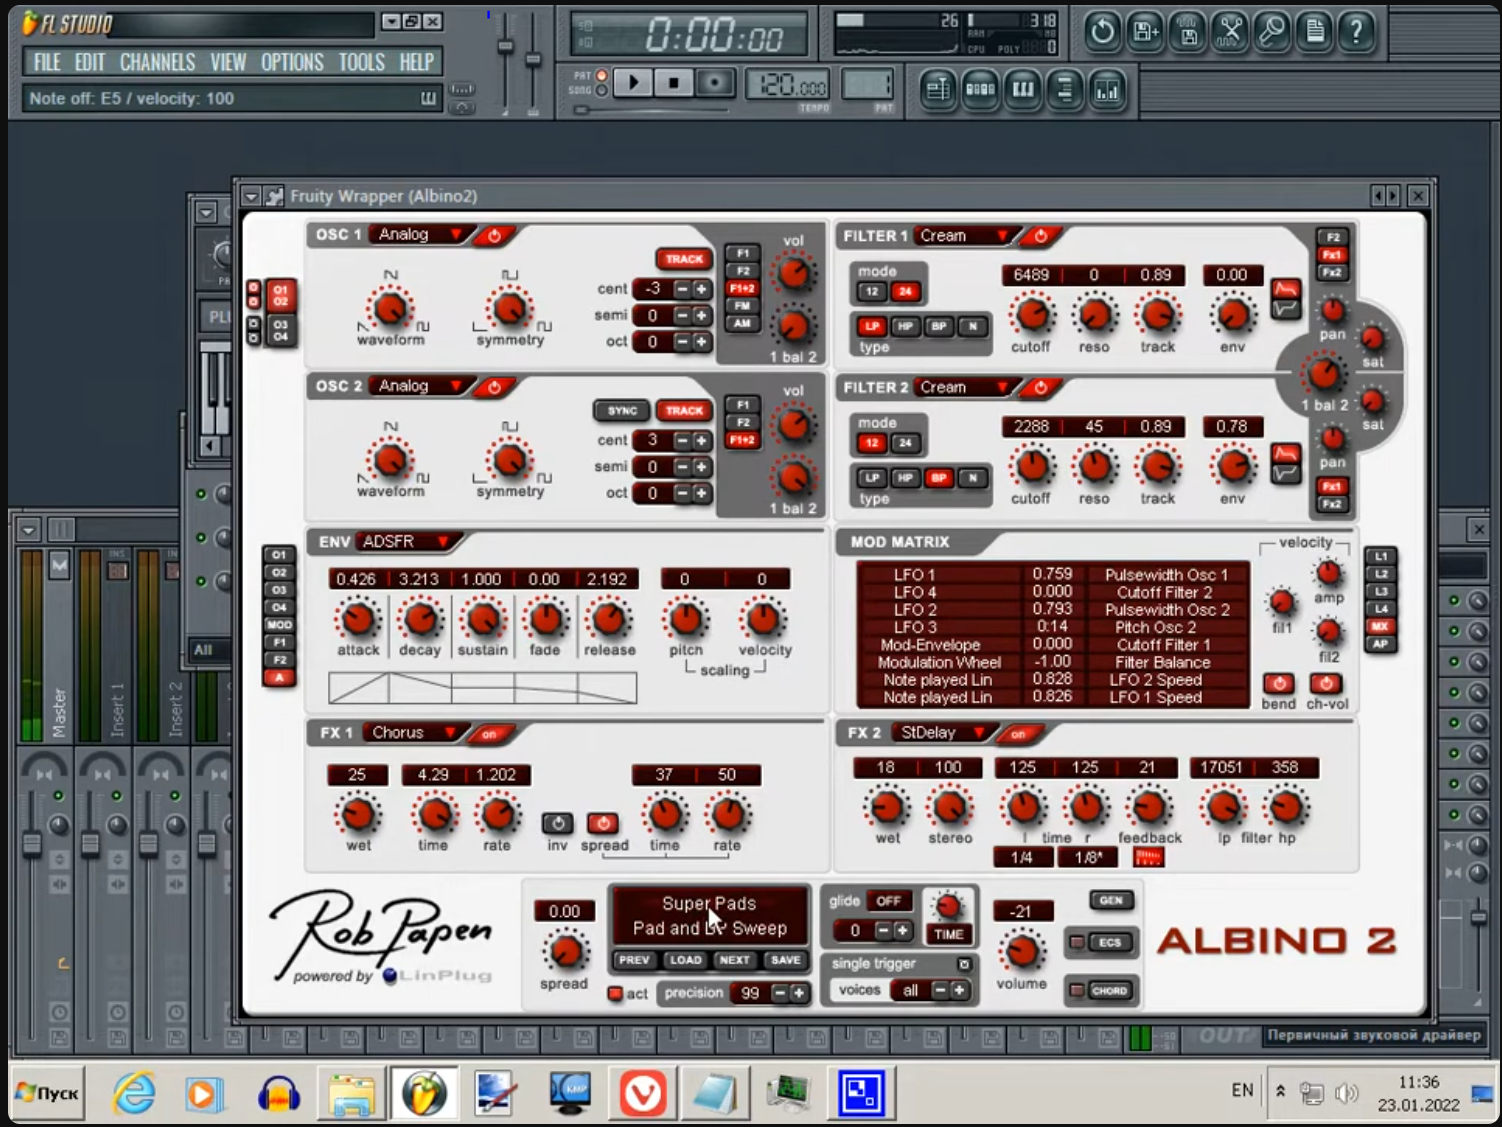1502x1127 pixels.
Task: Click the scissors tool icon in toolbar
Action: pyautogui.click(x=1230, y=32)
